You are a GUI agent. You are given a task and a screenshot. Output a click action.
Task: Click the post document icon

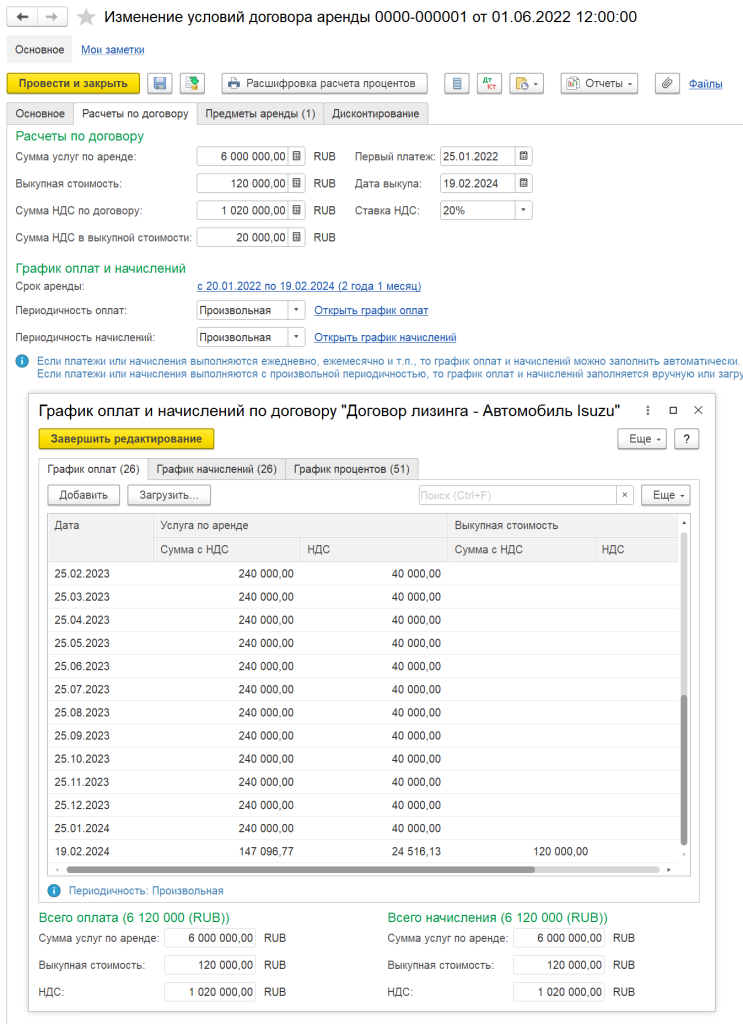coord(191,83)
